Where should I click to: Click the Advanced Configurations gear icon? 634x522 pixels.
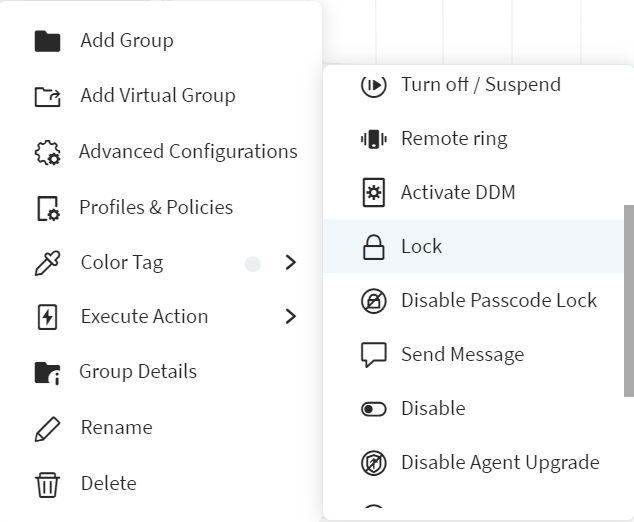[x=47, y=152]
